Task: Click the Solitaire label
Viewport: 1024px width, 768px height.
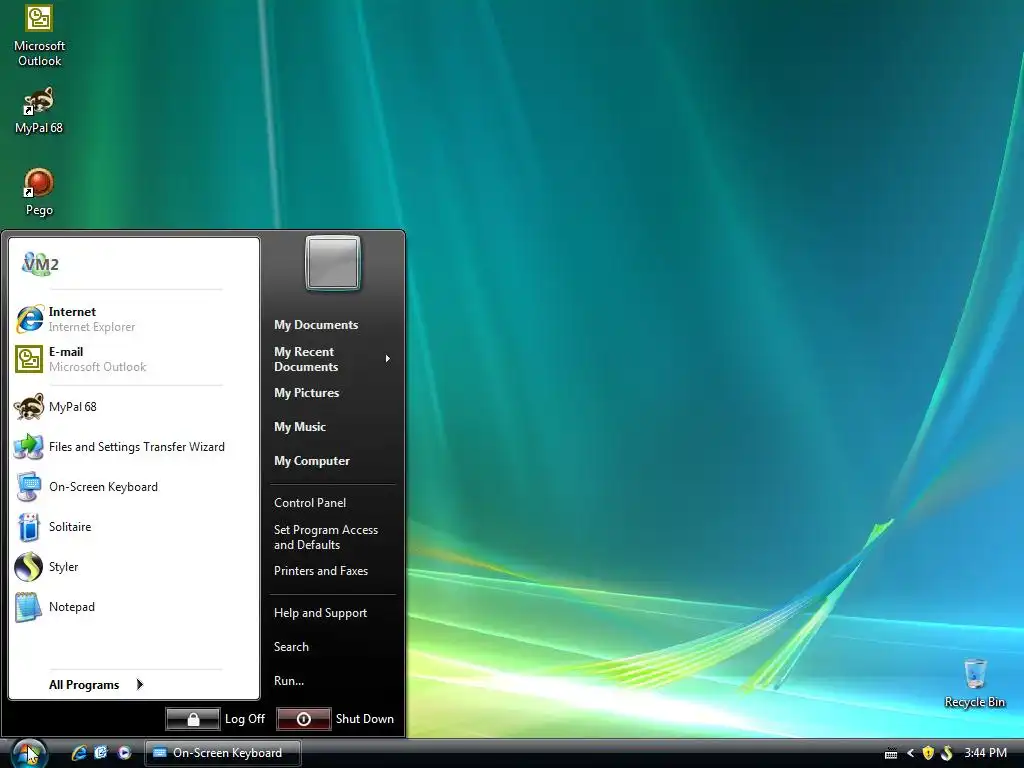Action: [x=70, y=526]
